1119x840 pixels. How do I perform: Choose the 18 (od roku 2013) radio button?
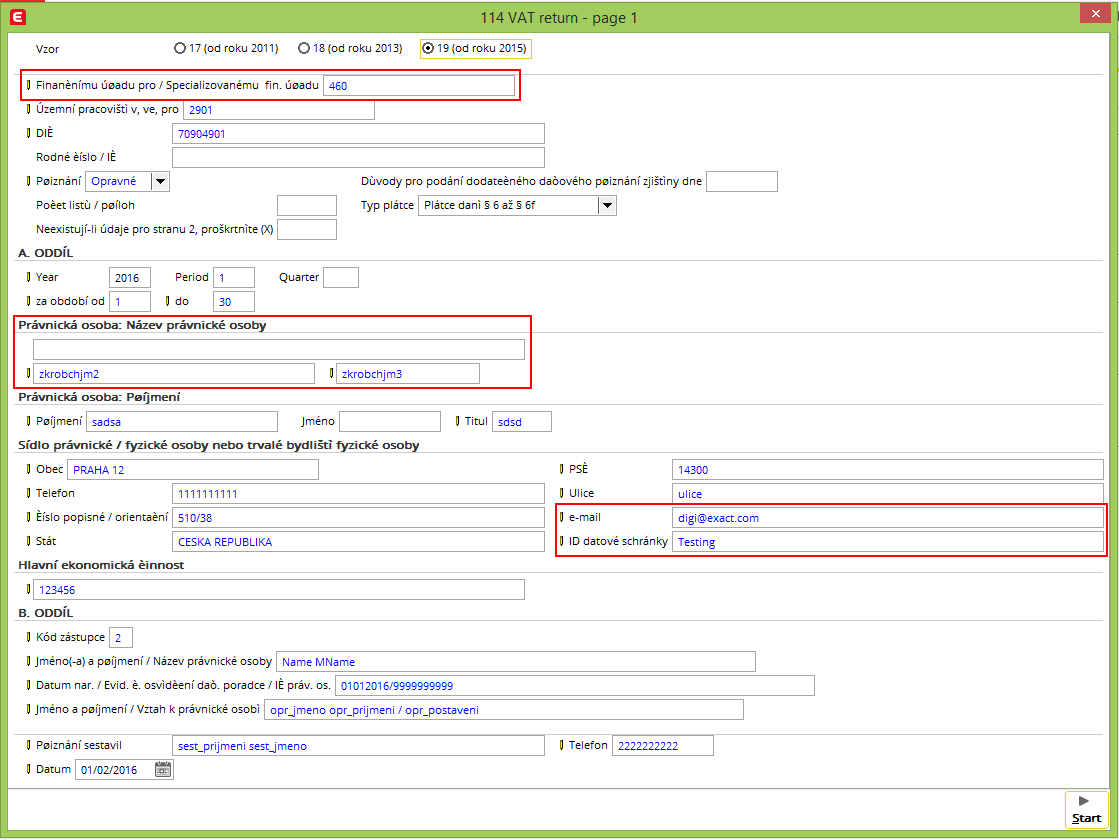[304, 48]
